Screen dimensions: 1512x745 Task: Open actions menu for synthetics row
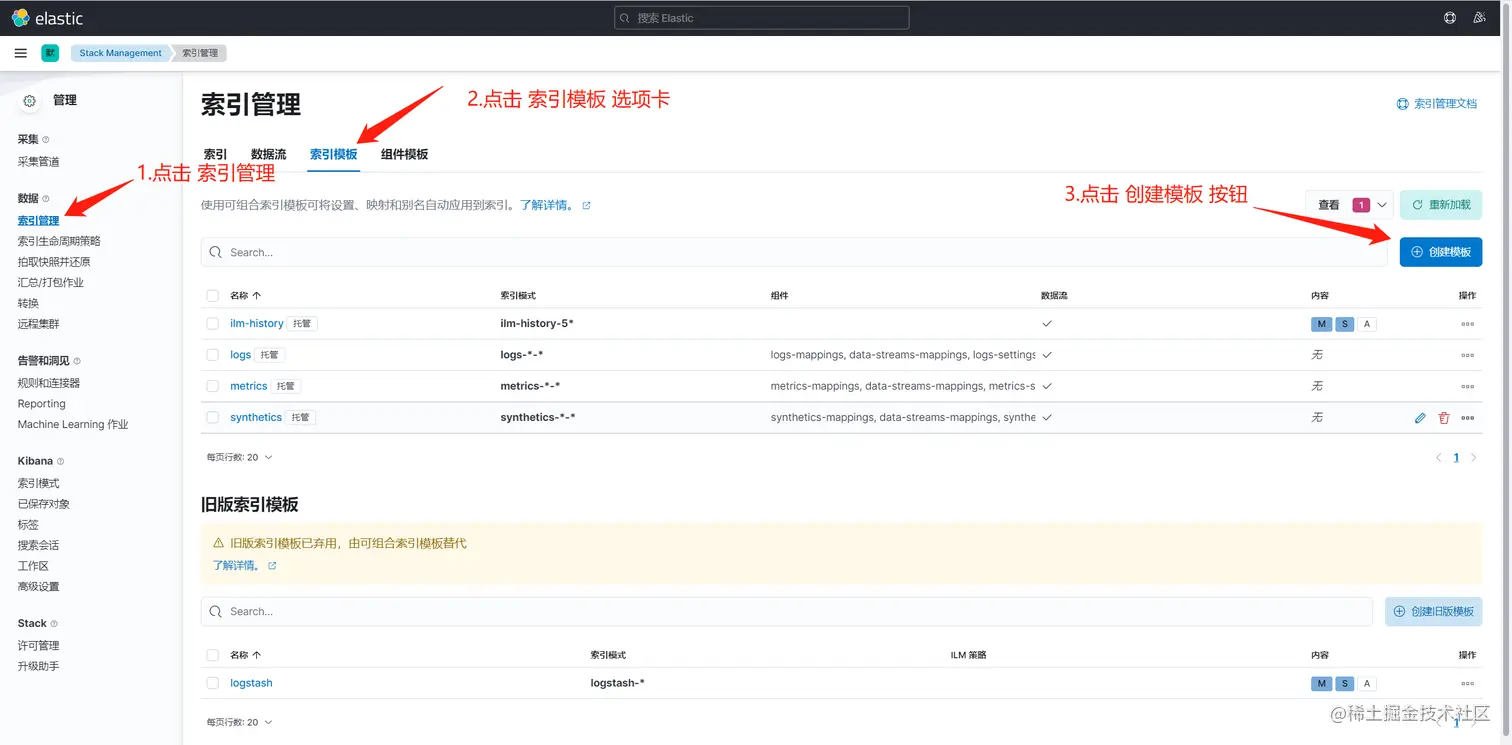(1467, 418)
